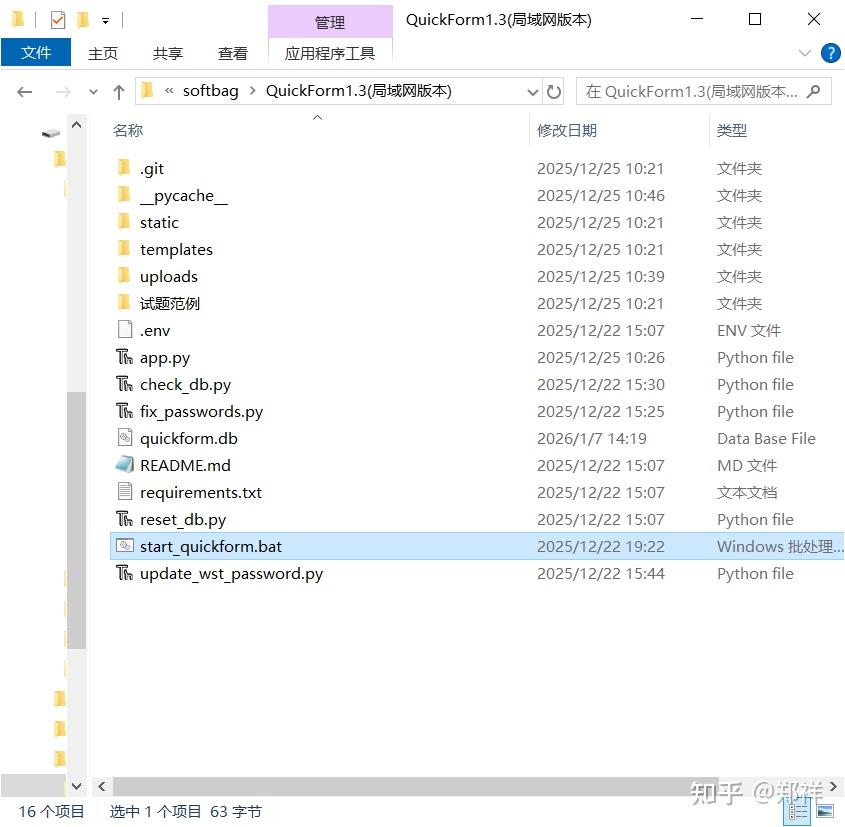Click the date 2026/1/7 14:19
This screenshot has height=827, width=845.
(x=591, y=439)
